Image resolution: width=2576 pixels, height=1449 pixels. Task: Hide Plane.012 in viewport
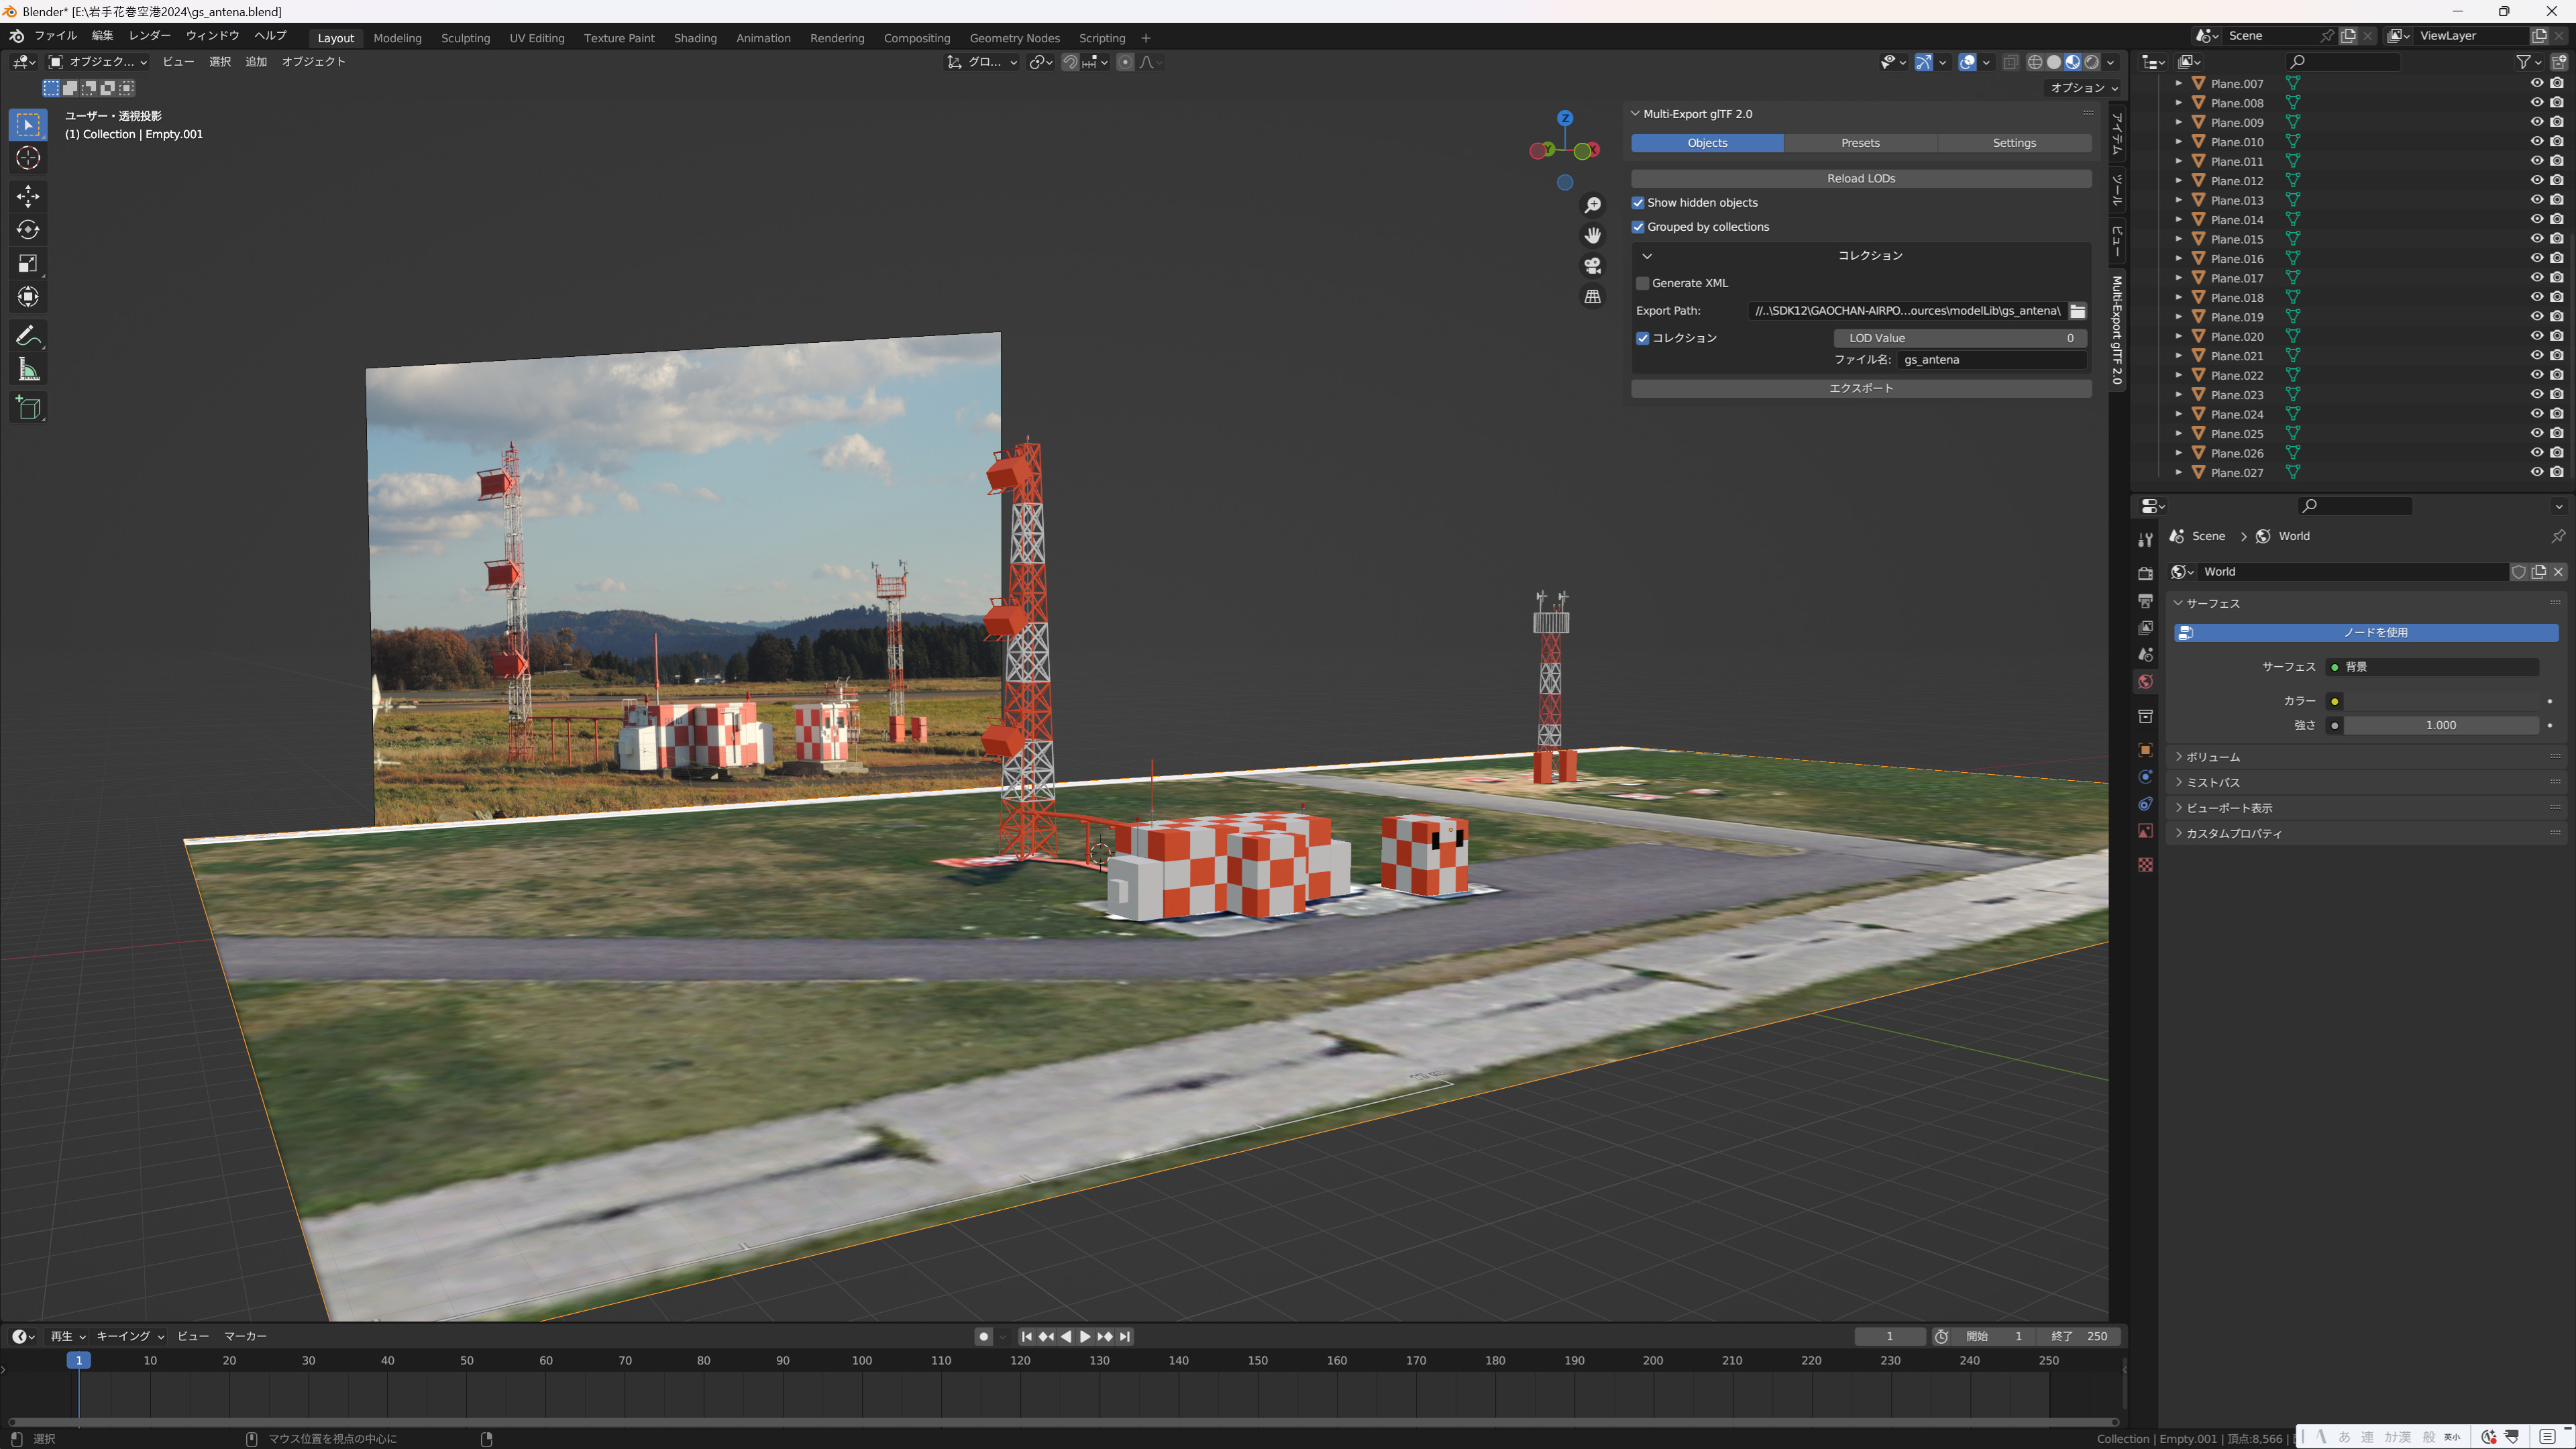2537,181
